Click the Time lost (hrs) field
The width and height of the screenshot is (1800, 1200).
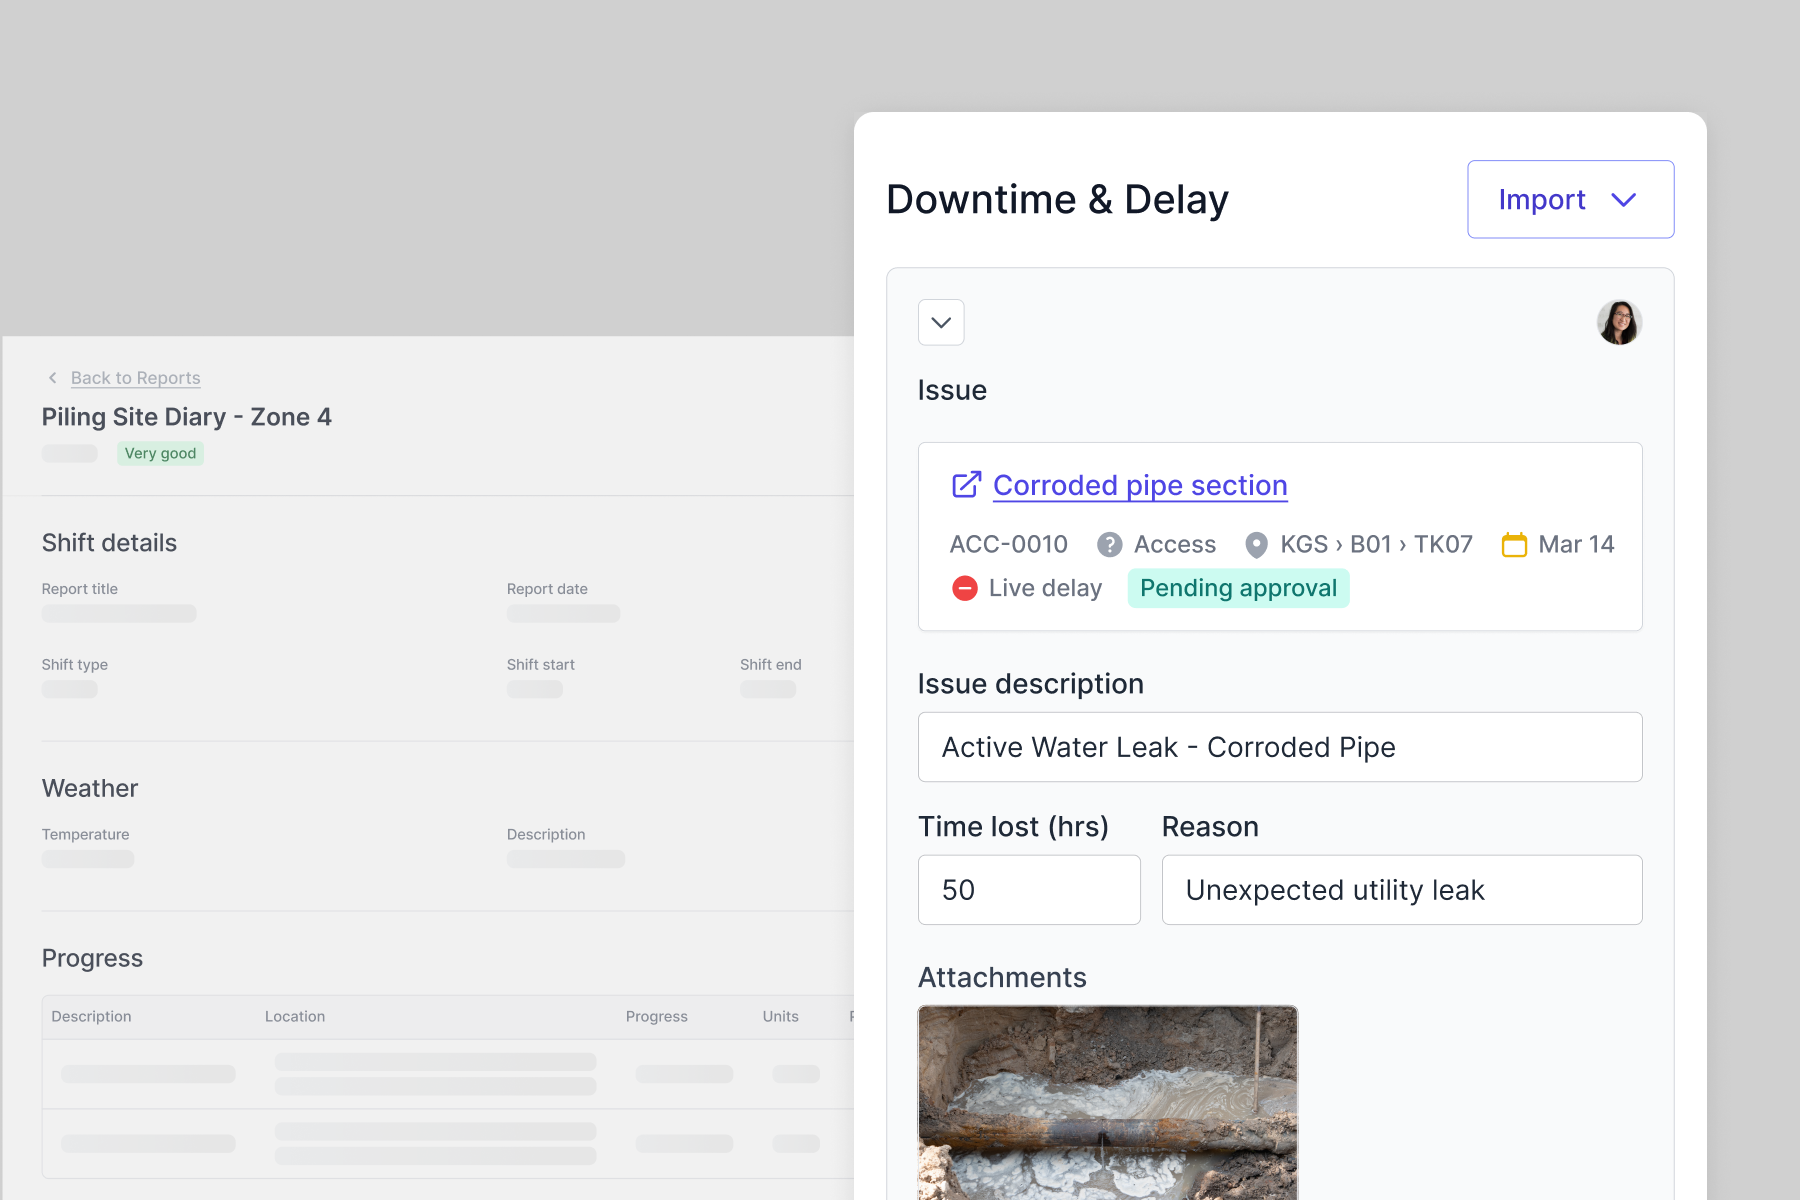click(x=1029, y=889)
